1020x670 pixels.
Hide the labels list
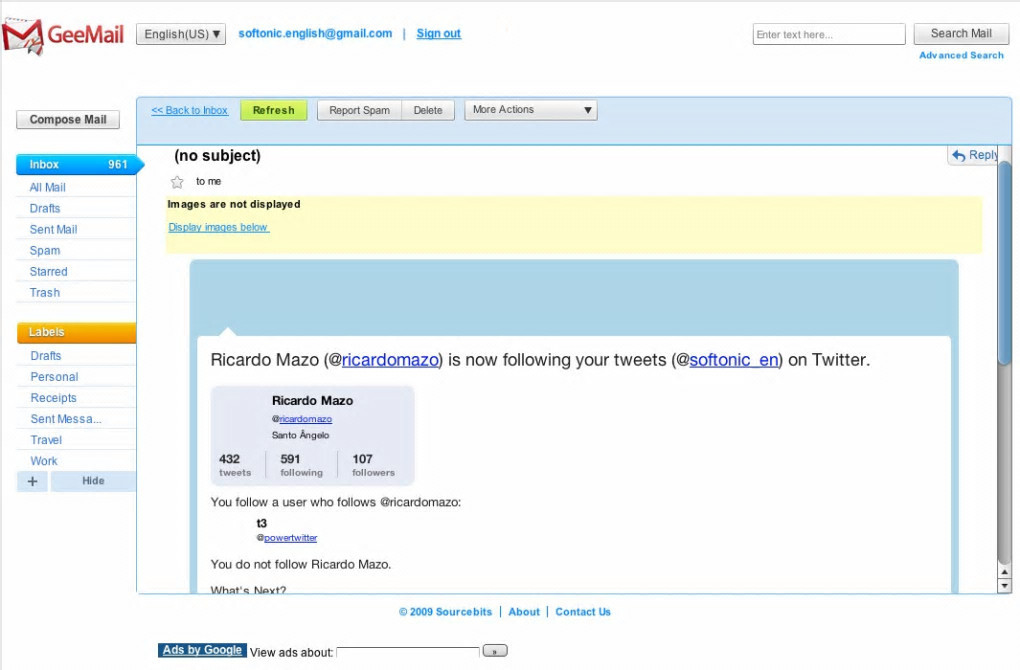click(x=93, y=481)
